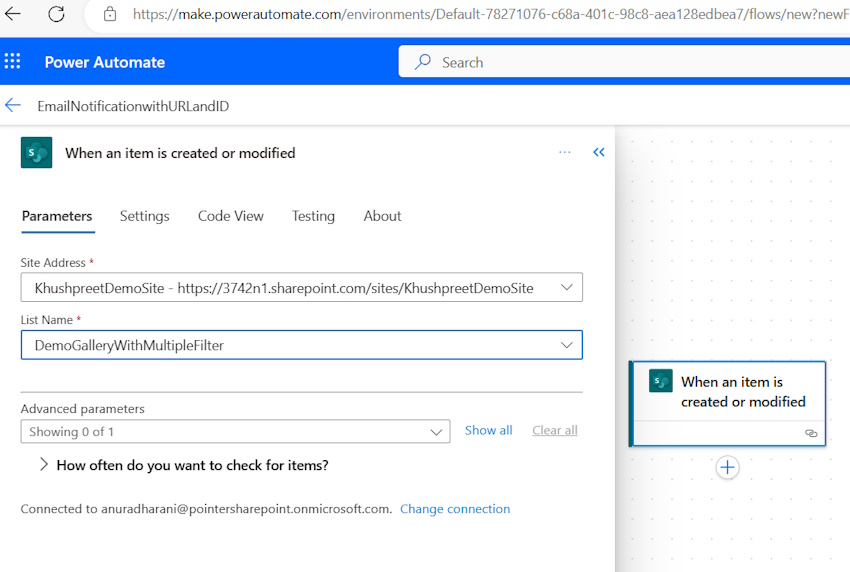Go back using the browser back arrow
The width and height of the screenshot is (850, 572).
[x=12, y=14]
